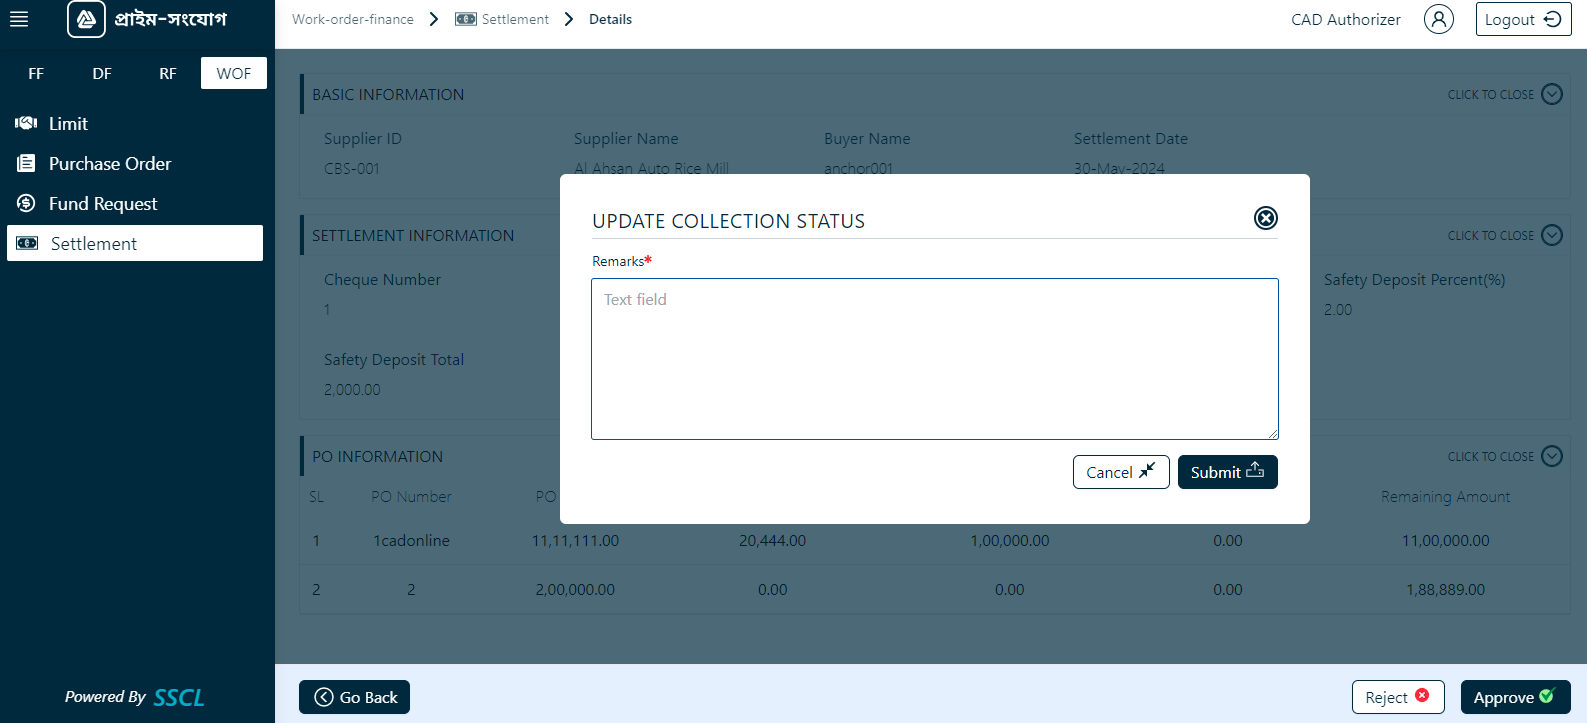This screenshot has width=1587, height=723.
Task: Open the Limit menu item
Action: pos(135,123)
